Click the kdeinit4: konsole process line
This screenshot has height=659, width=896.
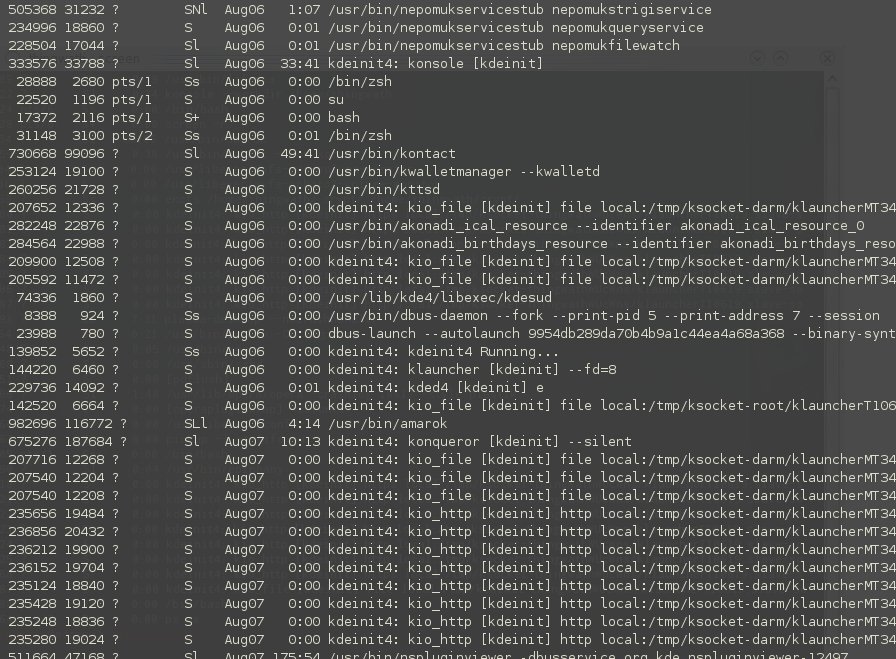[275, 63]
